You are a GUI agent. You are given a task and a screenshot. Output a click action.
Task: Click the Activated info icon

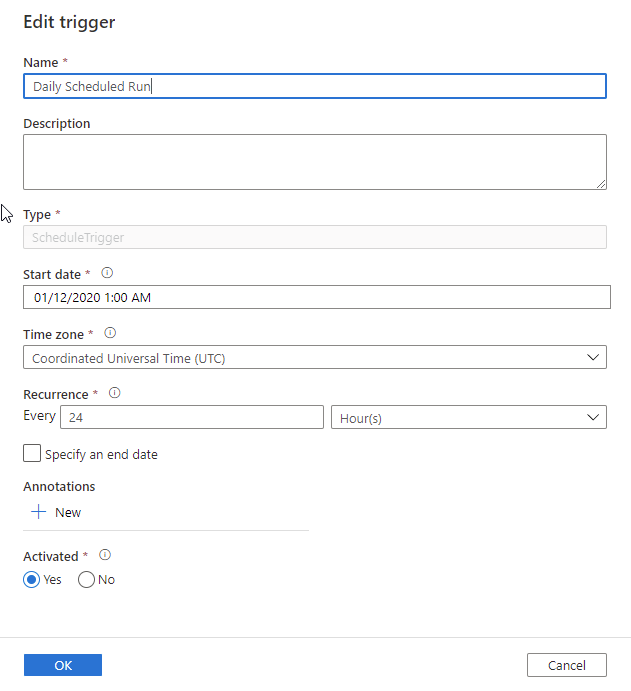pyautogui.click(x=104, y=555)
